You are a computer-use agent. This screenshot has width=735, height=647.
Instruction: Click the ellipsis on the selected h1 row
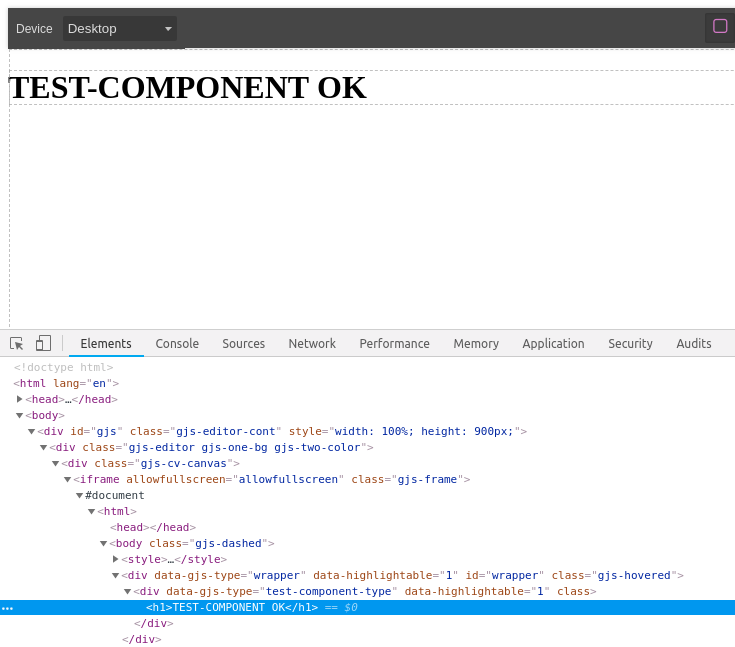click(8, 609)
